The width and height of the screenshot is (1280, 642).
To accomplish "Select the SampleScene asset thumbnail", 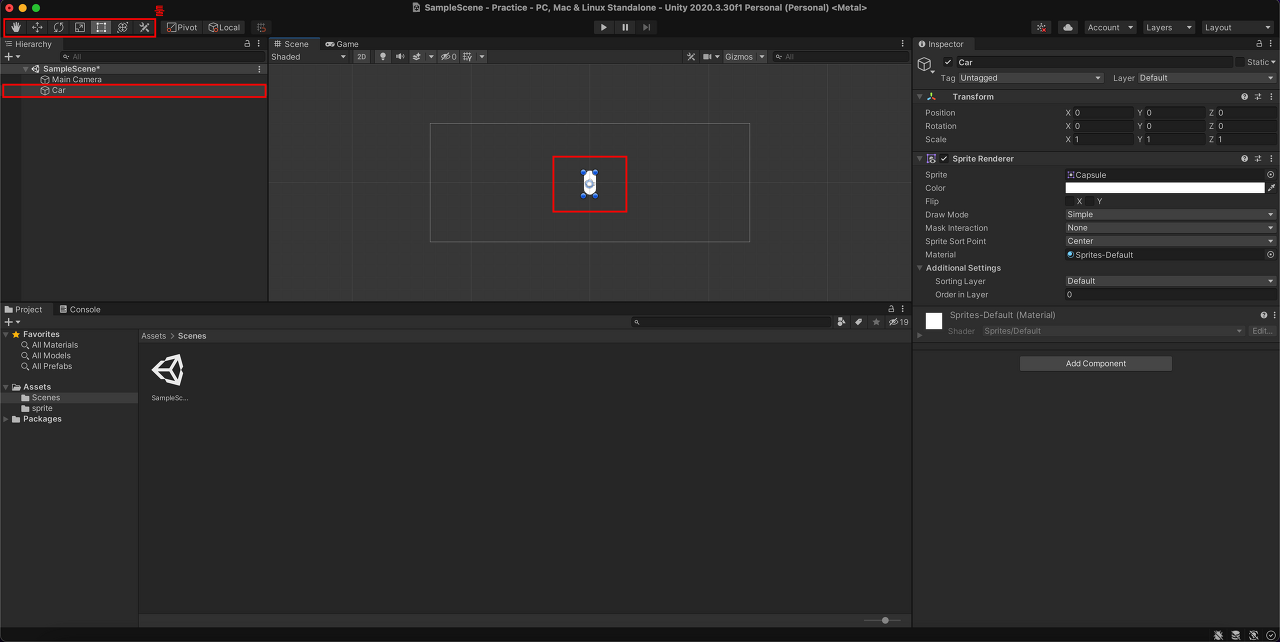I will [x=168, y=371].
